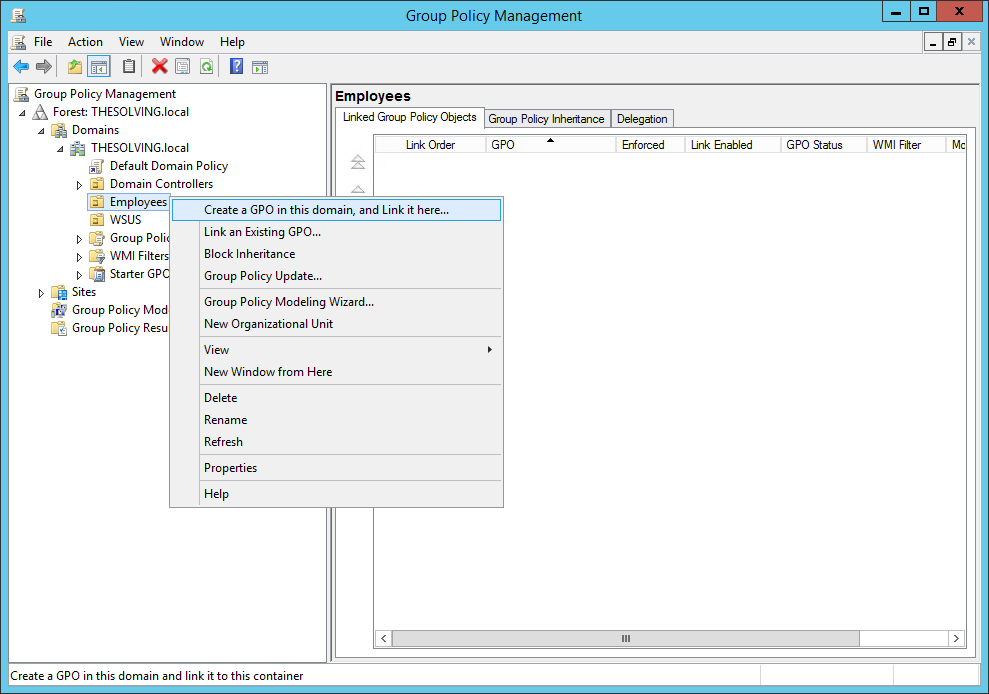The width and height of the screenshot is (989, 694).
Task: Click the Refresh toolbar icon
Action: click(x=207, y=66)
